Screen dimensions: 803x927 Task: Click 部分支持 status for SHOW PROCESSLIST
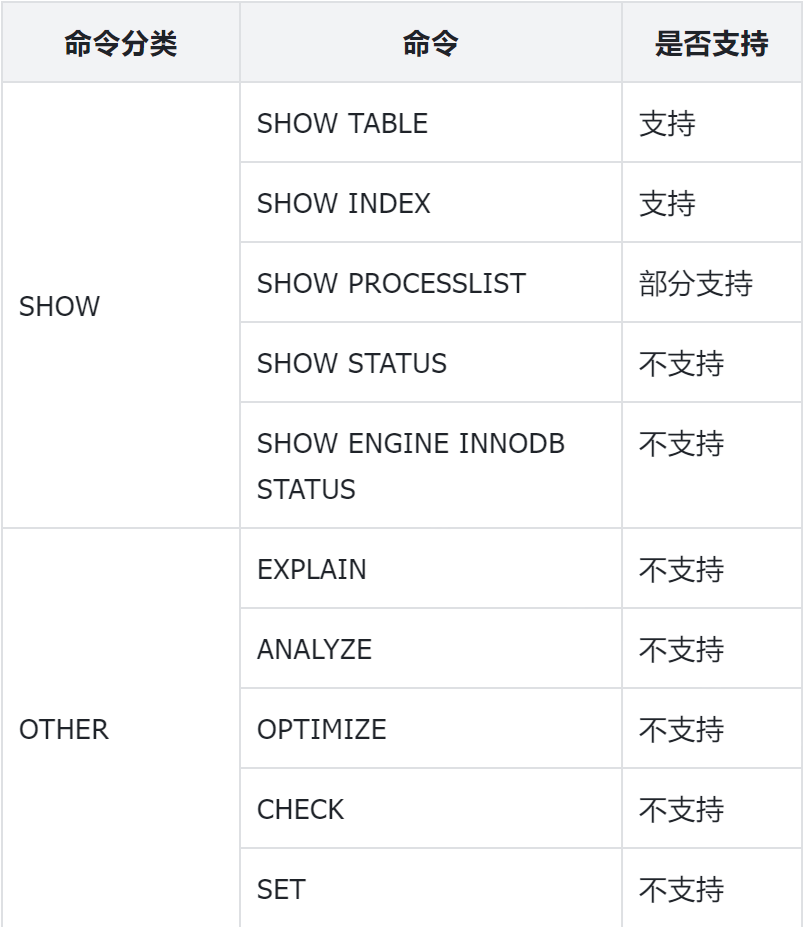(696, 283)
